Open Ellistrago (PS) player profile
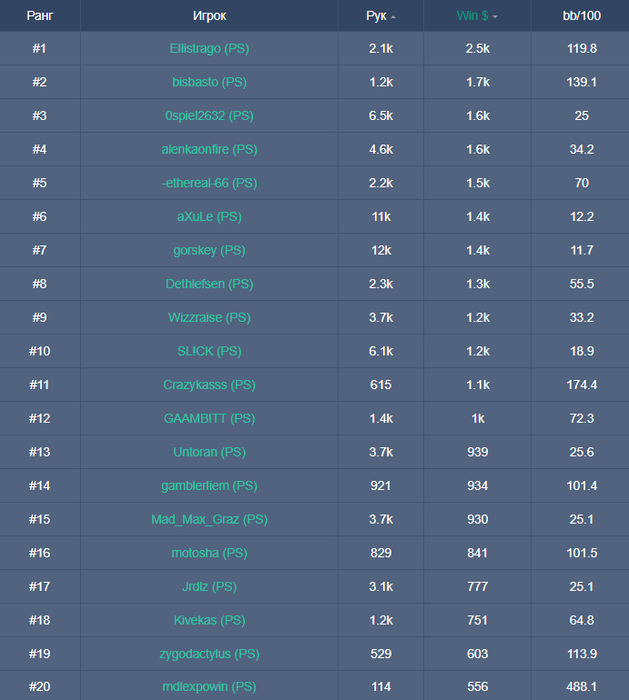The width and height of the screenshot is (629, 700). click(x=209, y=49)
